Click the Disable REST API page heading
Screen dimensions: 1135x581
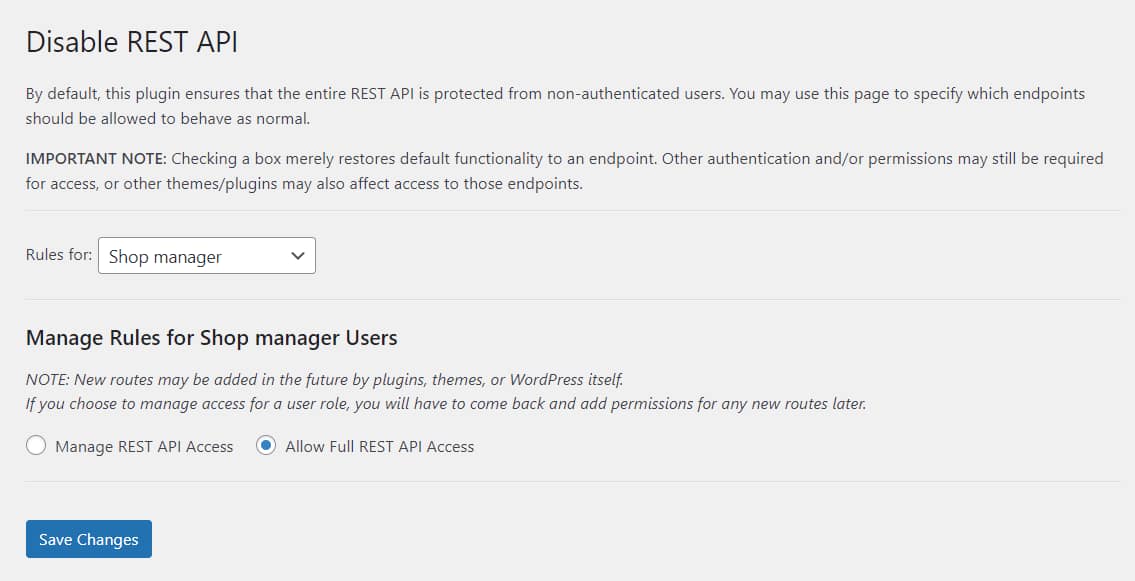(x=131, y=42)
